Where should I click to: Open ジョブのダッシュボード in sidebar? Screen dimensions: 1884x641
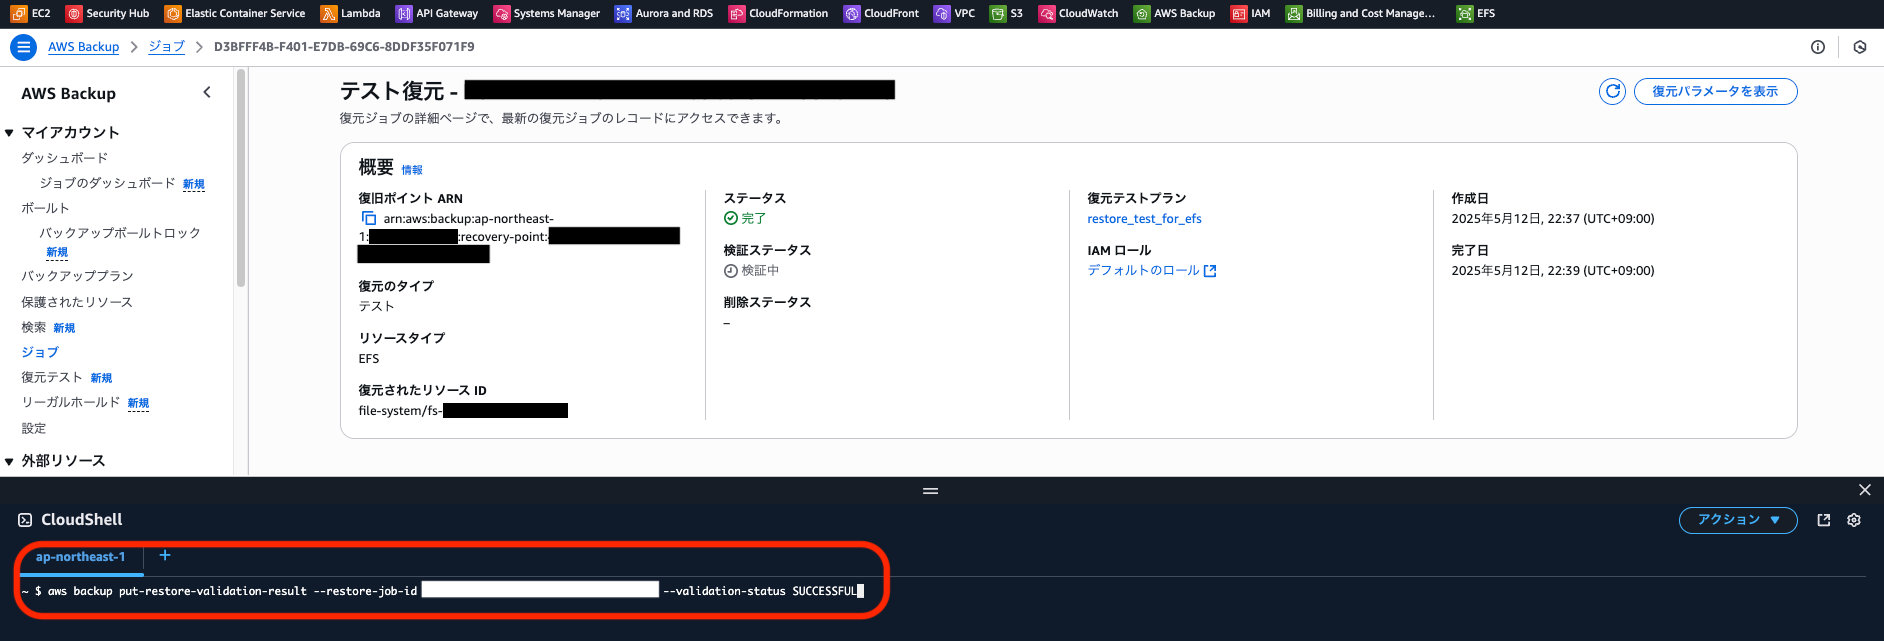[107, 183]
